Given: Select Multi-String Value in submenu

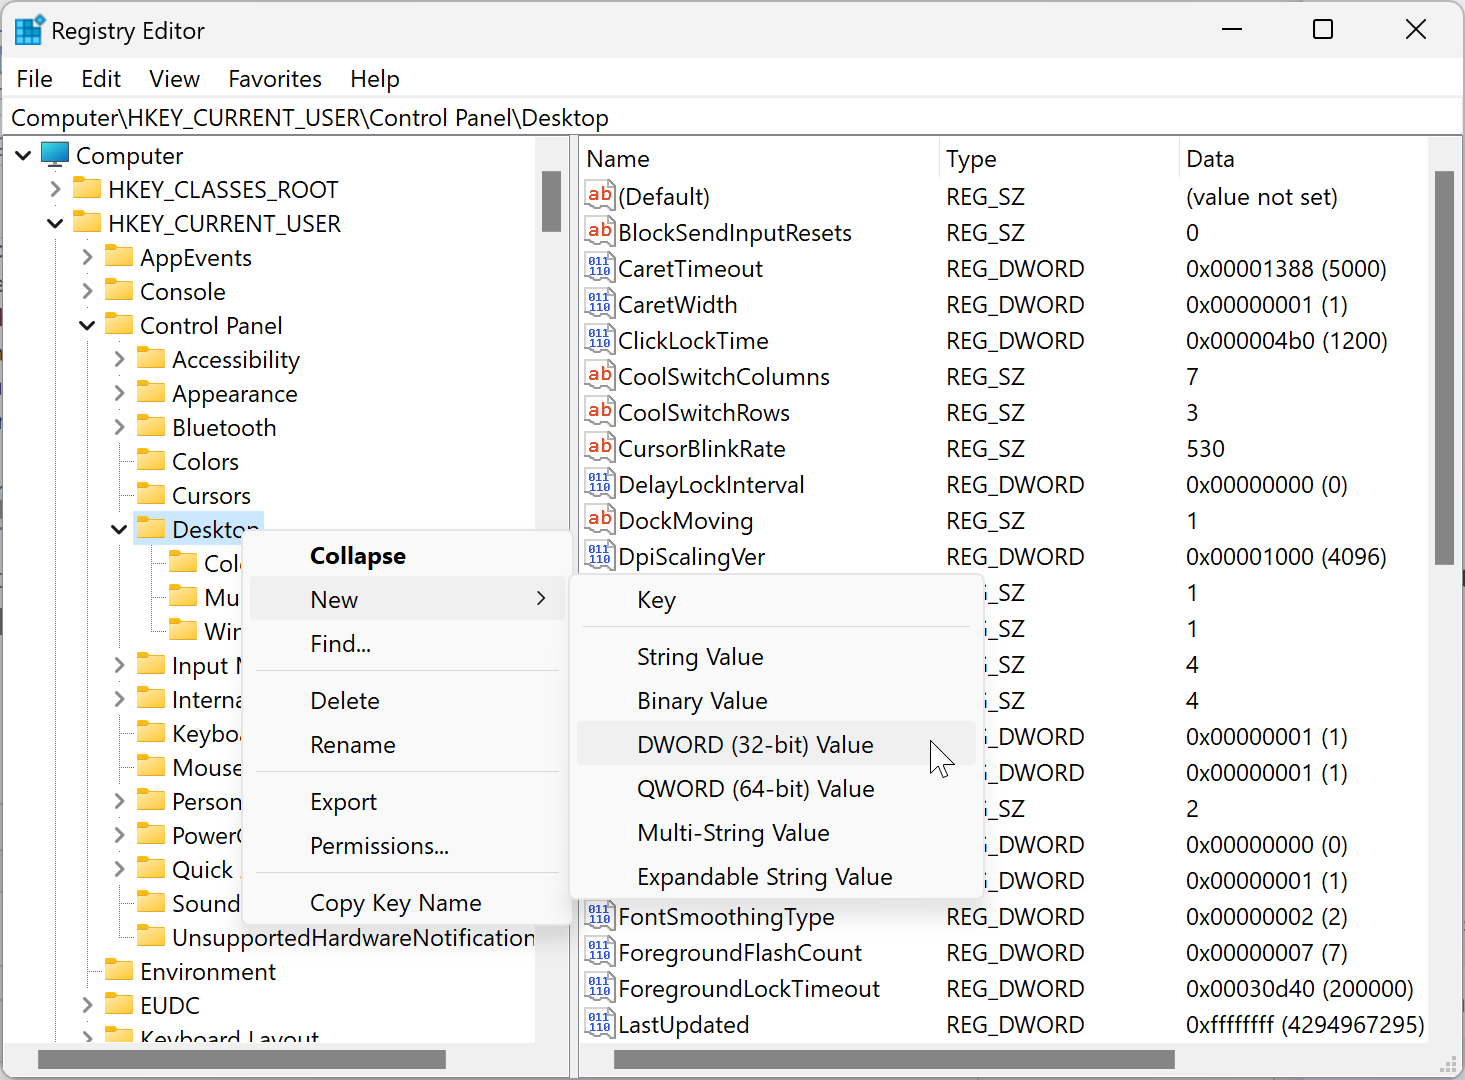Looking at the screenshot, I should [776, 833].
